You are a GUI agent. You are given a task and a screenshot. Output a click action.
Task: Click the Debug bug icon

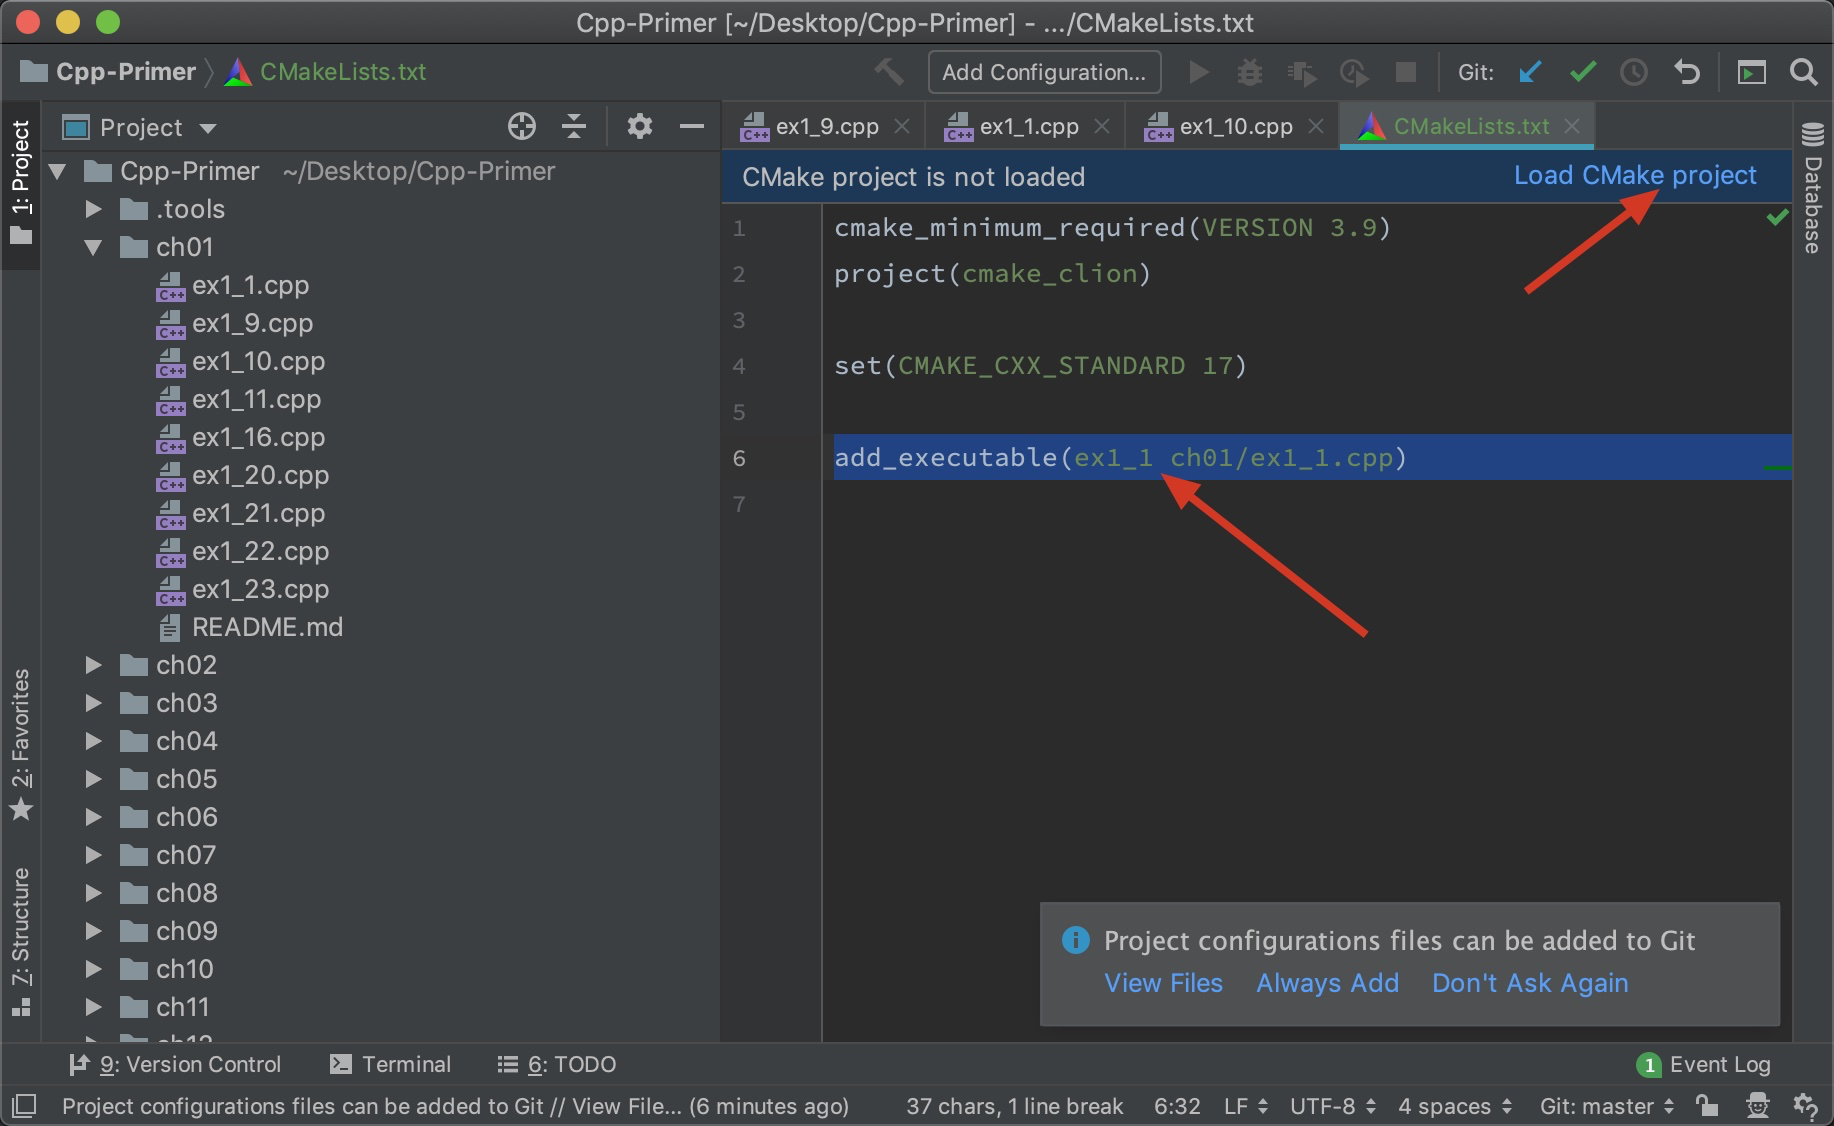coord(1250,72)
